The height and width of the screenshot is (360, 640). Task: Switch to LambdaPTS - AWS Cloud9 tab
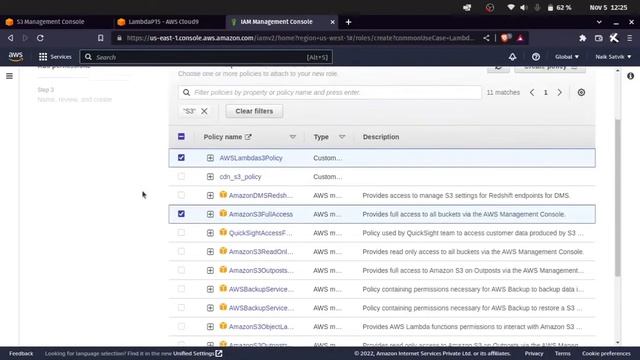(163, 22)
